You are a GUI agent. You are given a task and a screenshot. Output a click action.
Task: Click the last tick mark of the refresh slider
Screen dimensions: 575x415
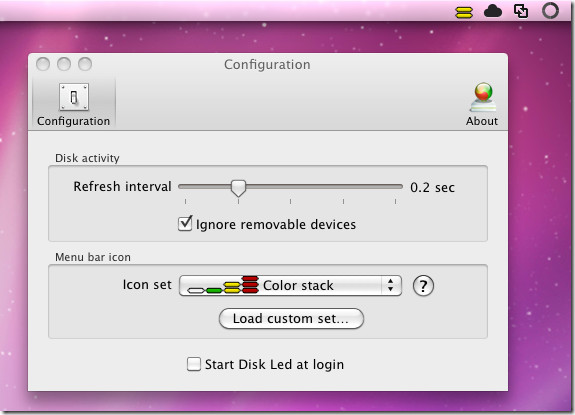pyautogui.click(x=395, y=201)
